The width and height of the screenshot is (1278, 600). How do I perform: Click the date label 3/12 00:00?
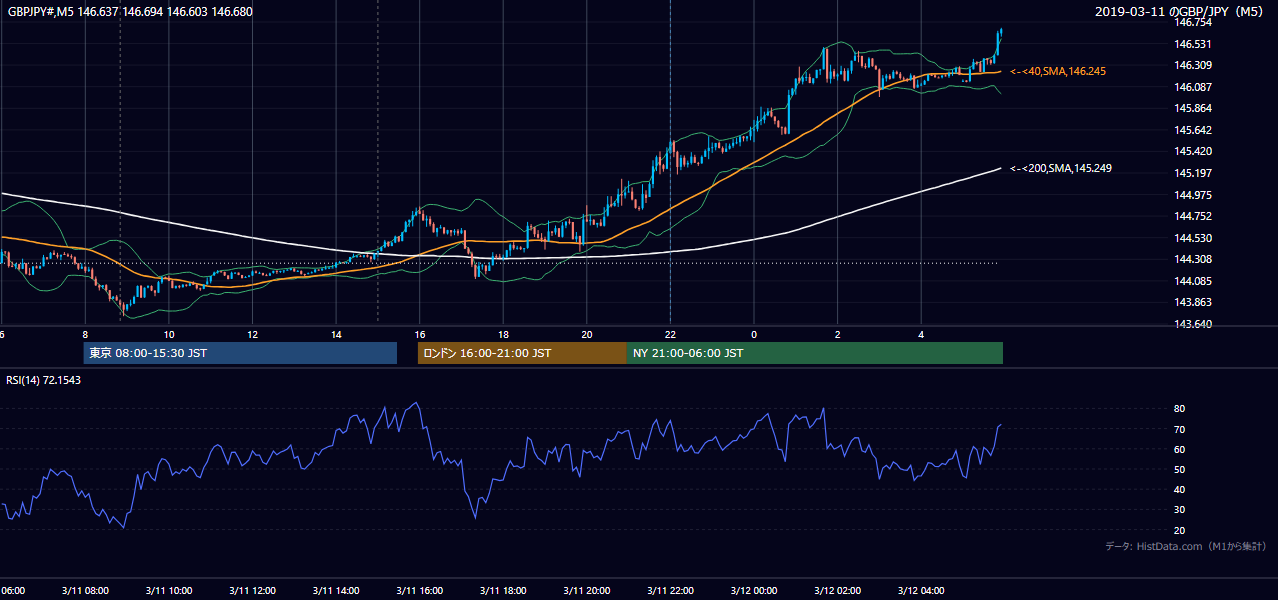754,591
